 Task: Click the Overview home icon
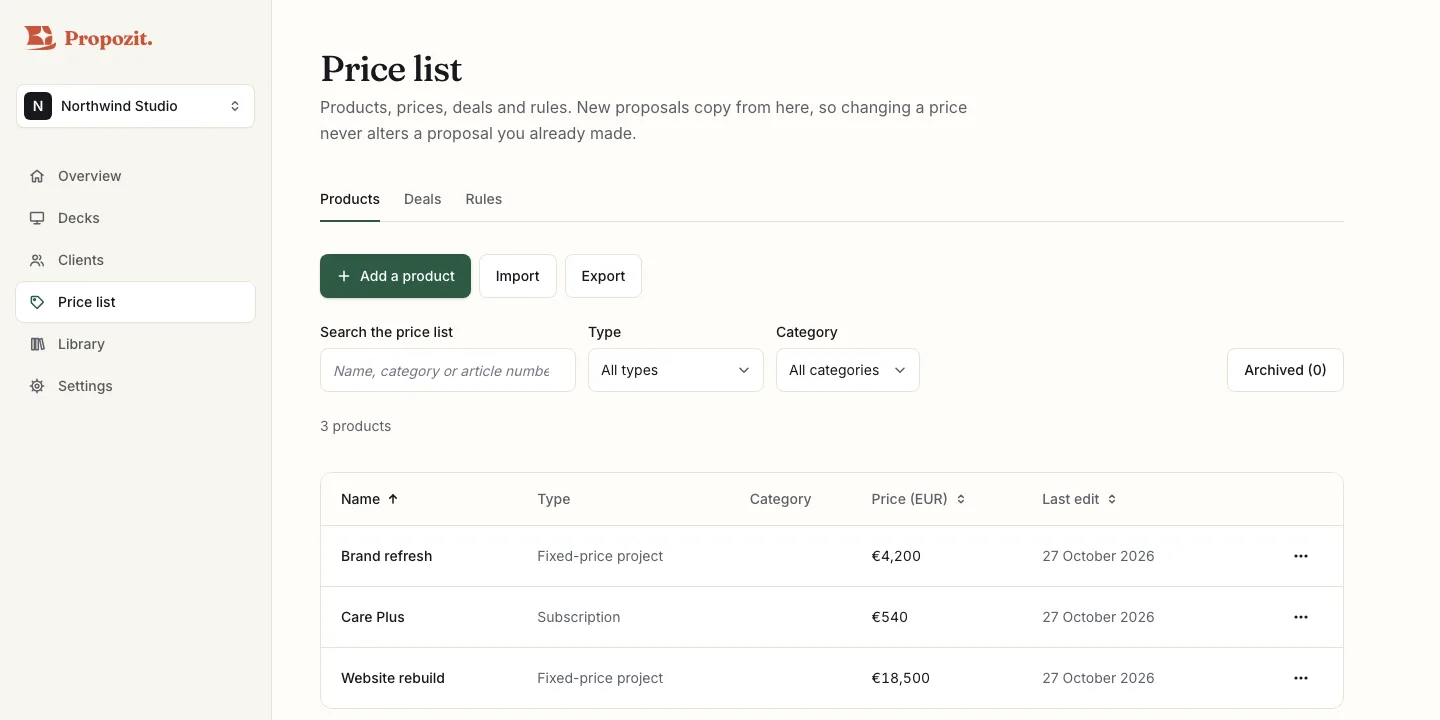37,176
